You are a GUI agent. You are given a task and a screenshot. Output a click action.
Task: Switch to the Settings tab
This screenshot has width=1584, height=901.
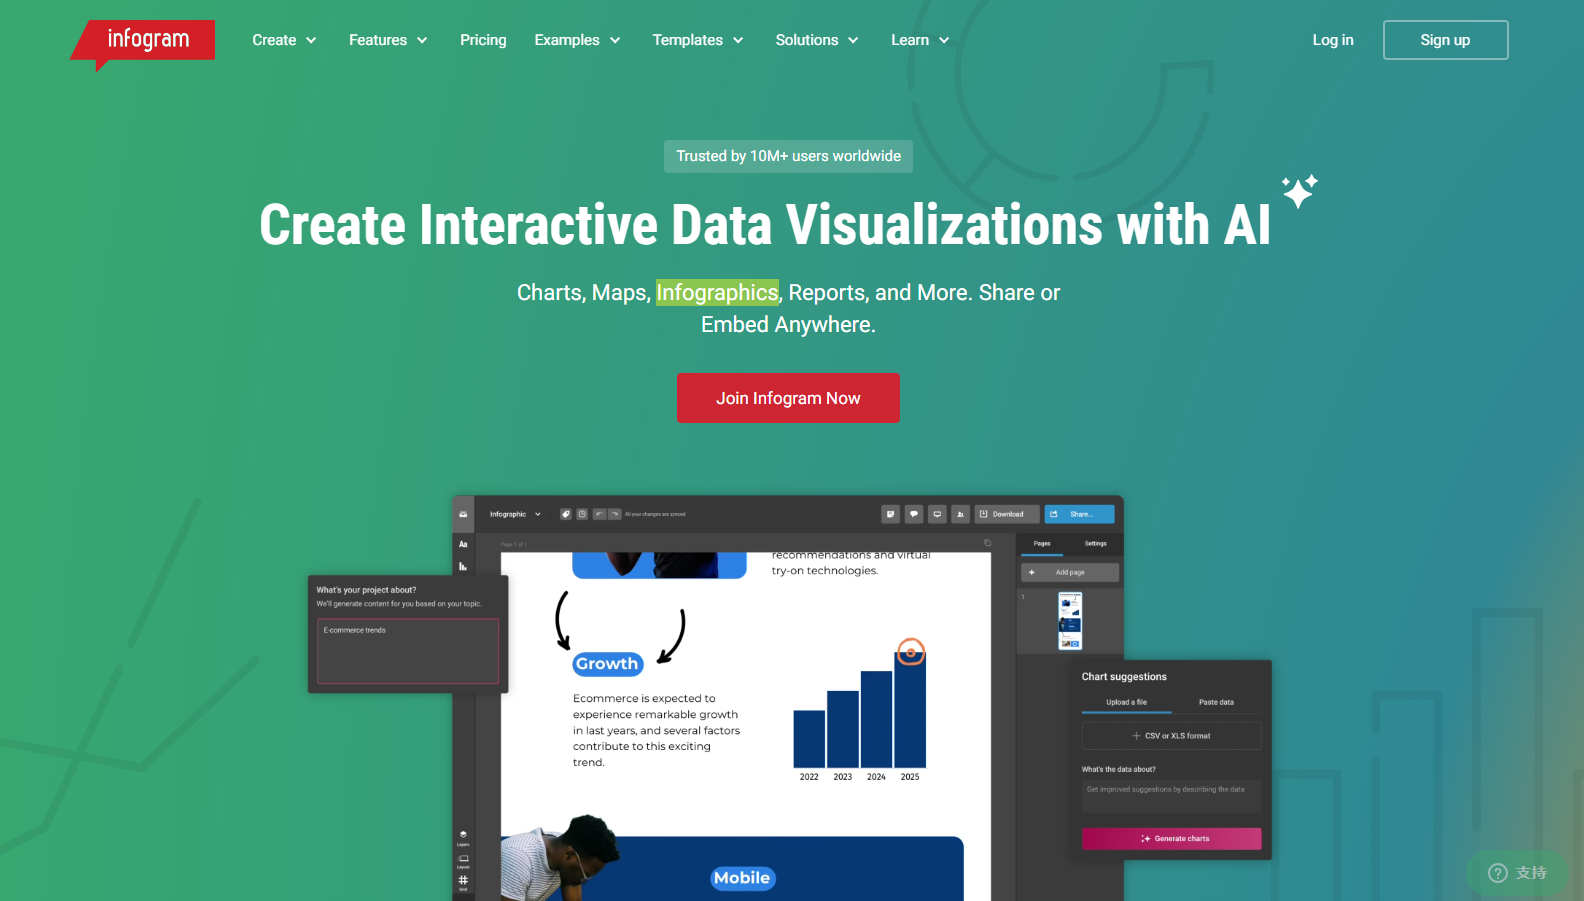point(1096,544)
